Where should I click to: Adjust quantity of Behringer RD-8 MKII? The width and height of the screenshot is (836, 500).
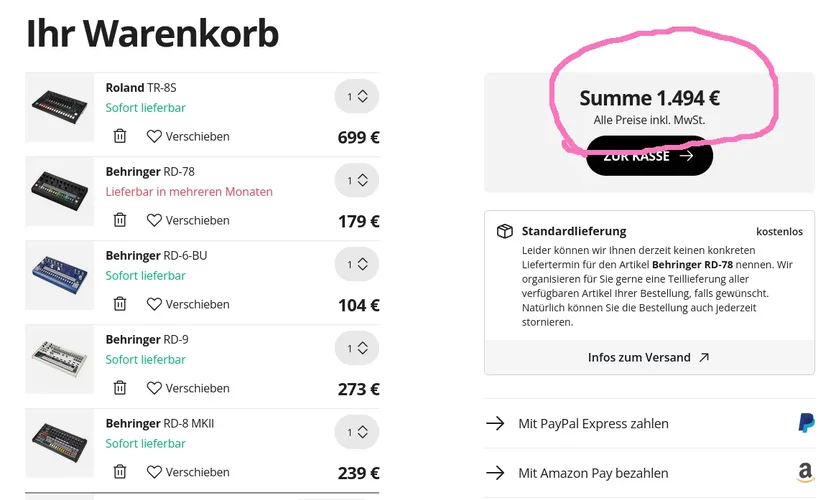point(357,433)
